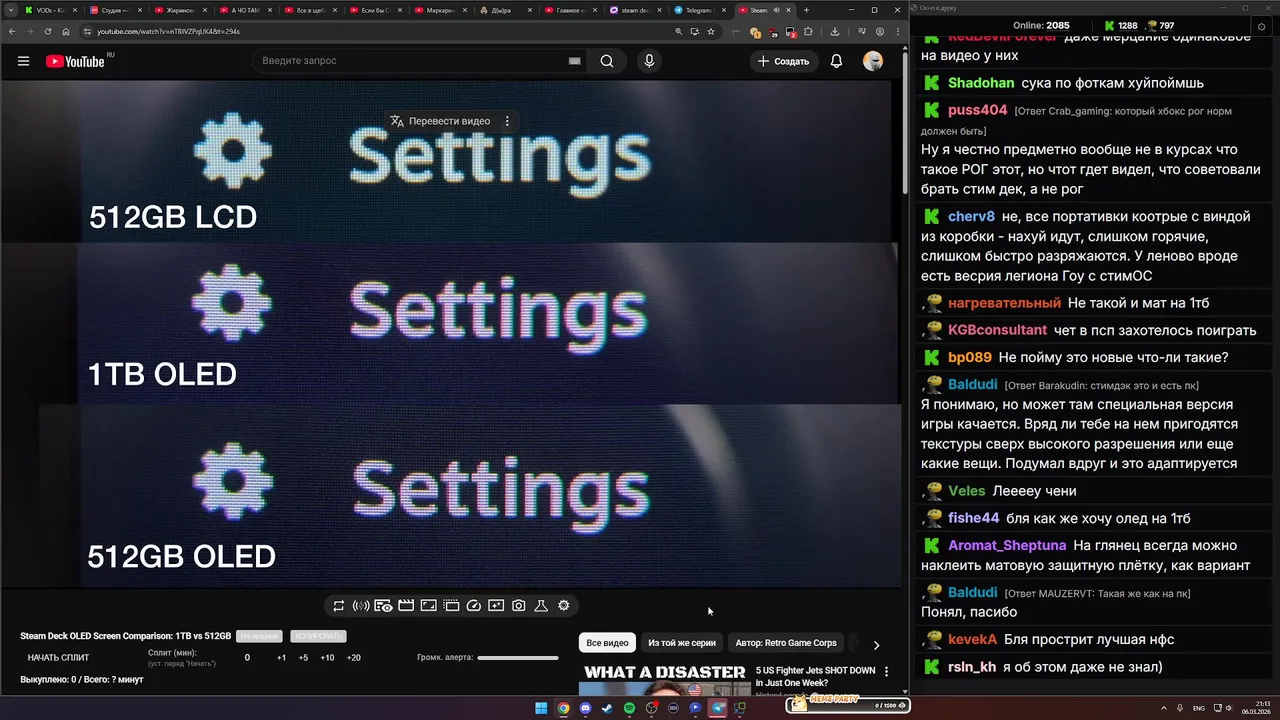This screenshot has height=720, width=1280.
Task: Open more options beside Перевести видео
Action: 507,121
